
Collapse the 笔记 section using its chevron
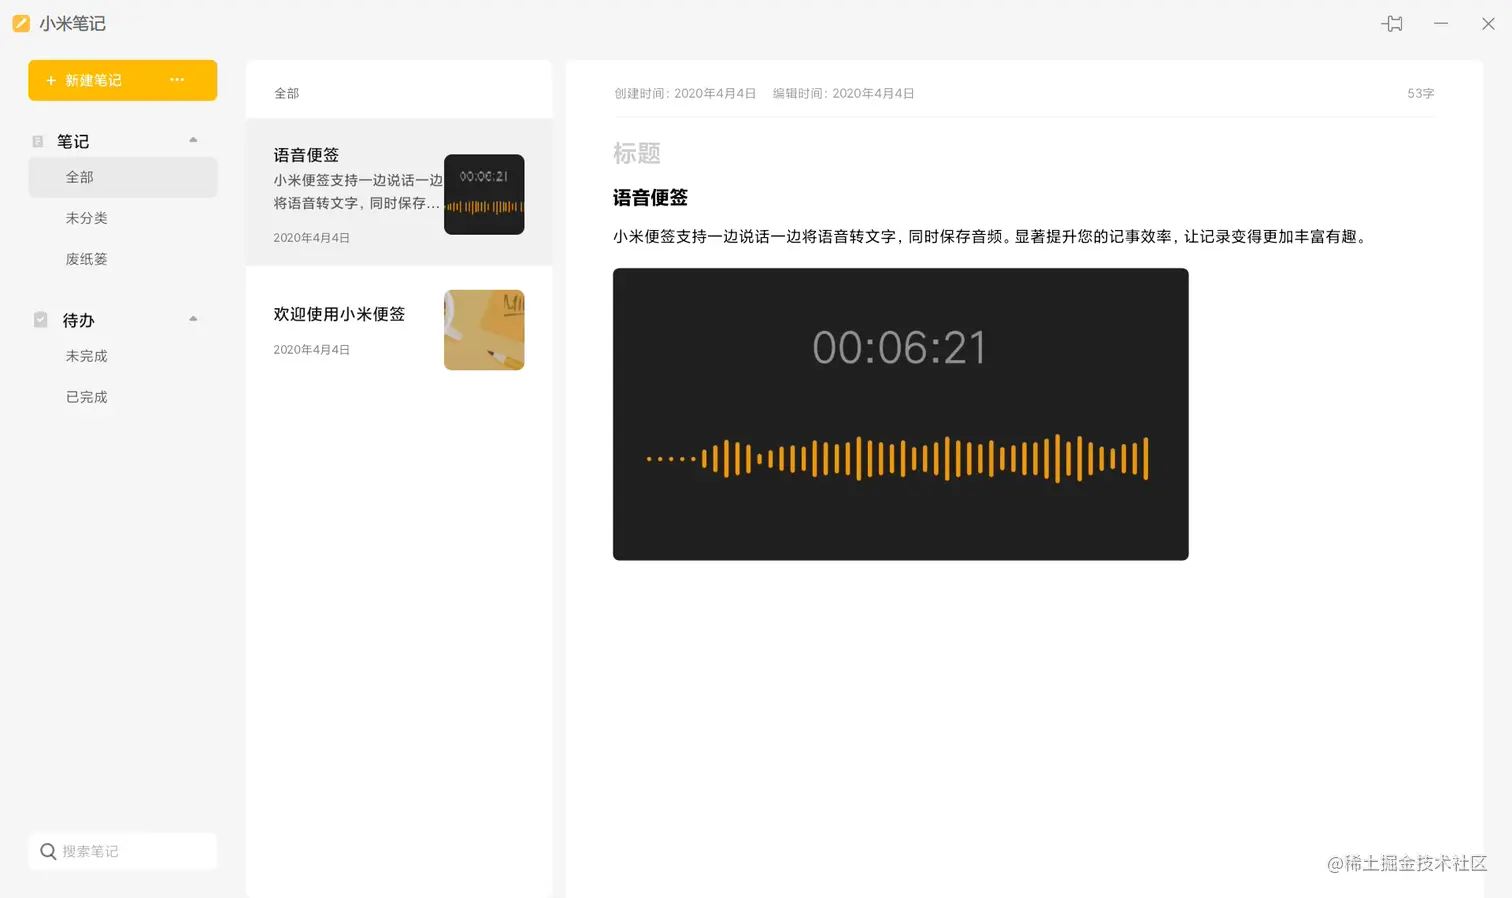pyautogui.click(x=193, y=140)
